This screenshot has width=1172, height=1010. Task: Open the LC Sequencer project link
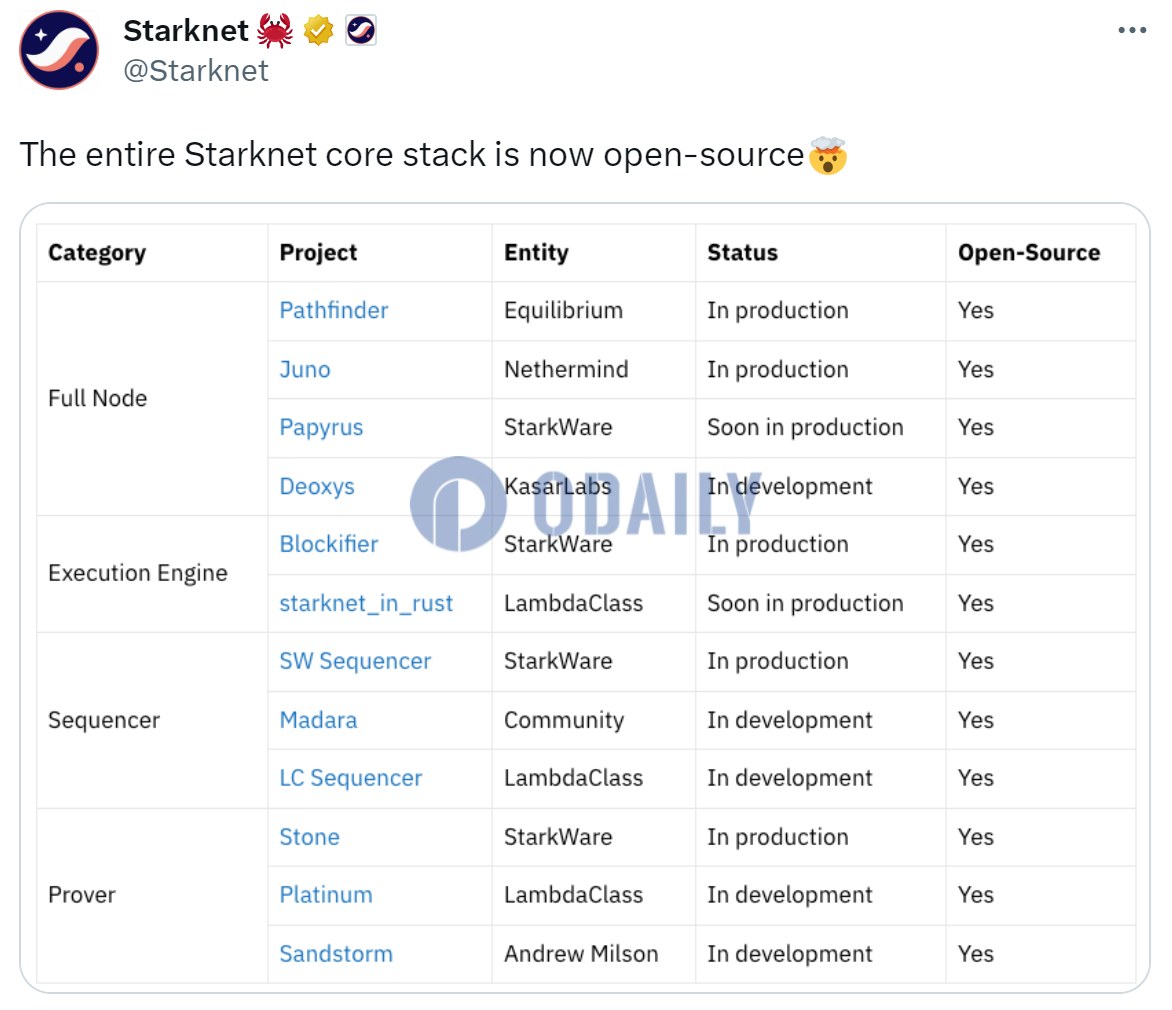351,778
